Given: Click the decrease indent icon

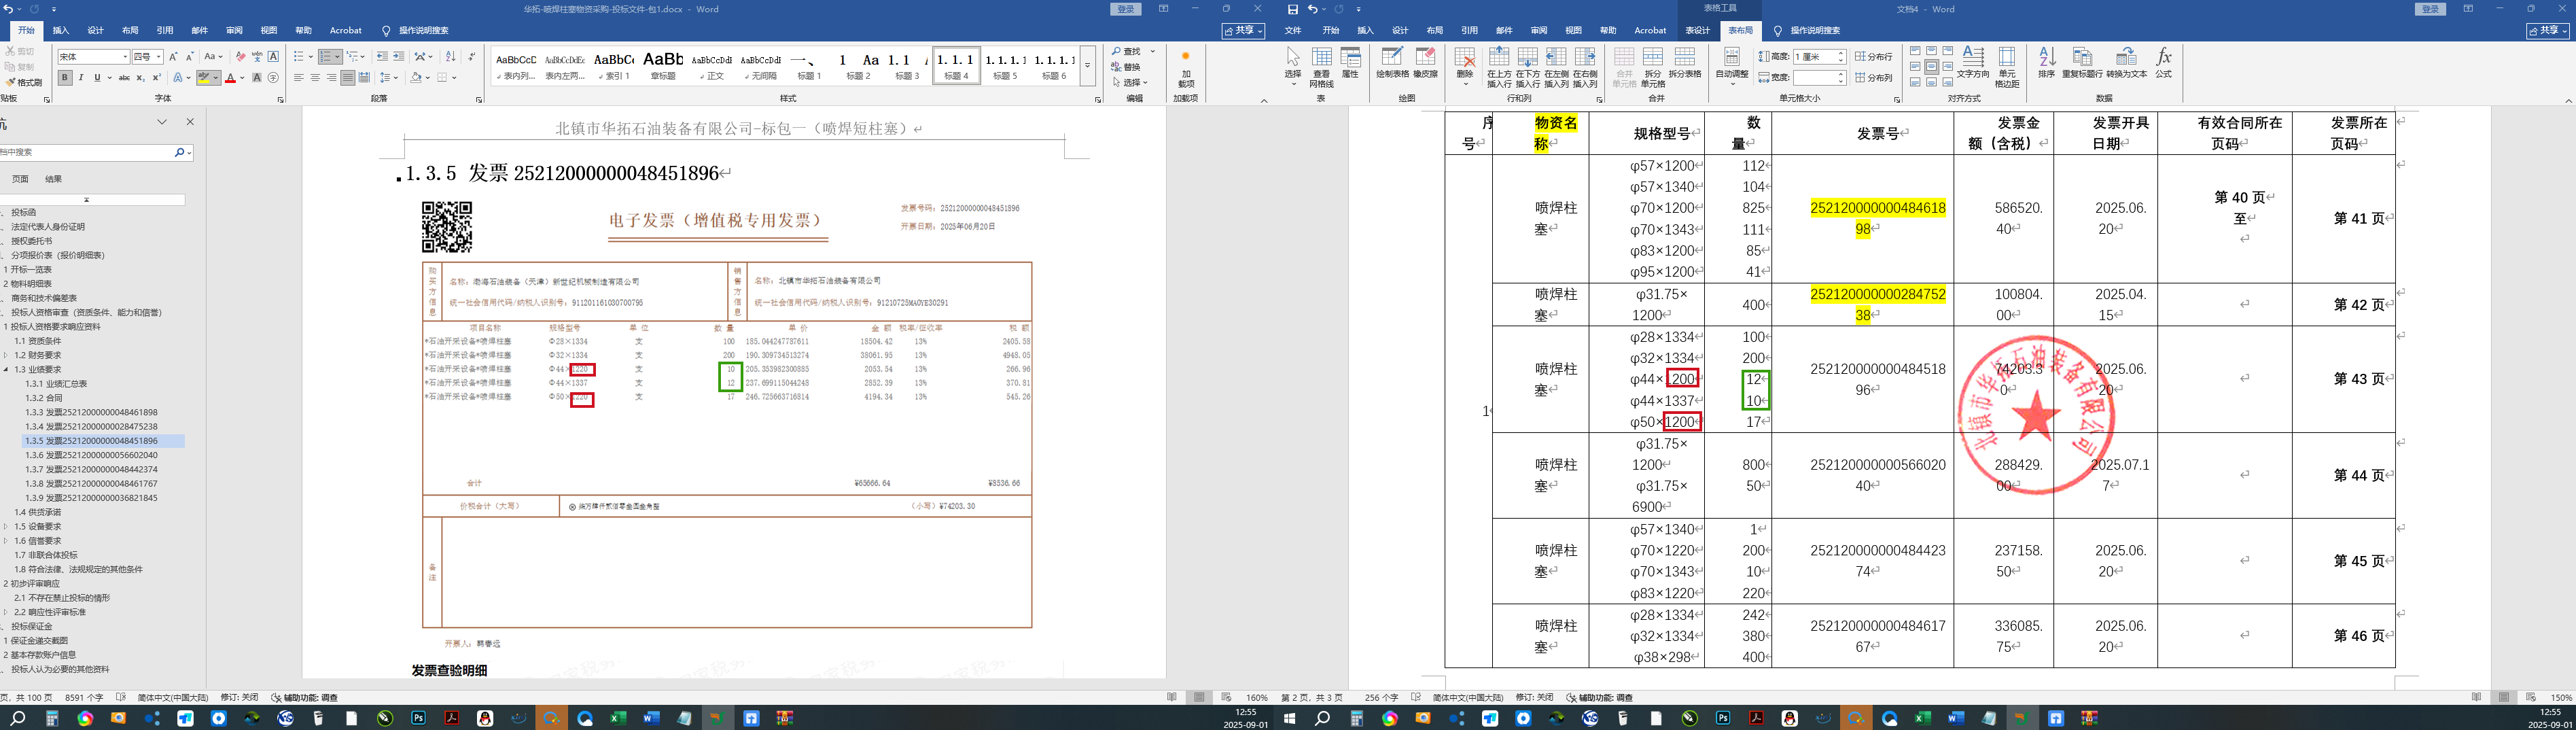Looking at the screenshot, I should click(x=383, y=57).
